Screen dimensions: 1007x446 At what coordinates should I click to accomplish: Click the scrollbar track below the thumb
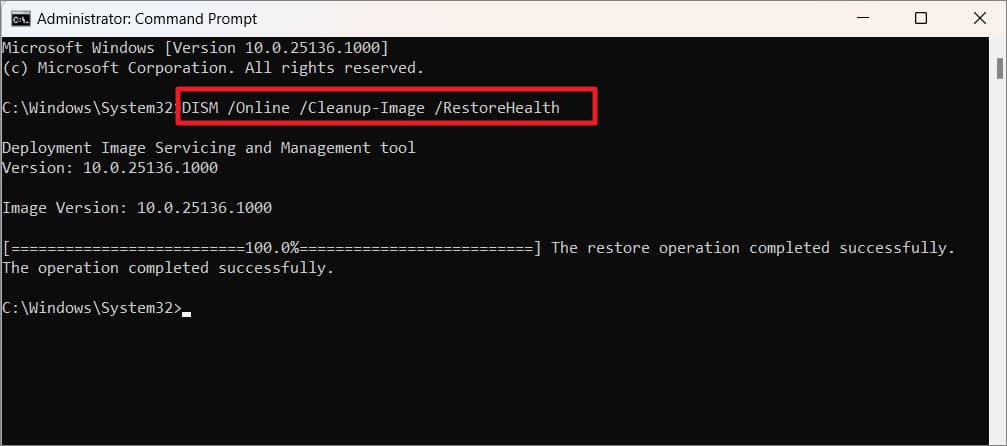click(x=999, y=250)
